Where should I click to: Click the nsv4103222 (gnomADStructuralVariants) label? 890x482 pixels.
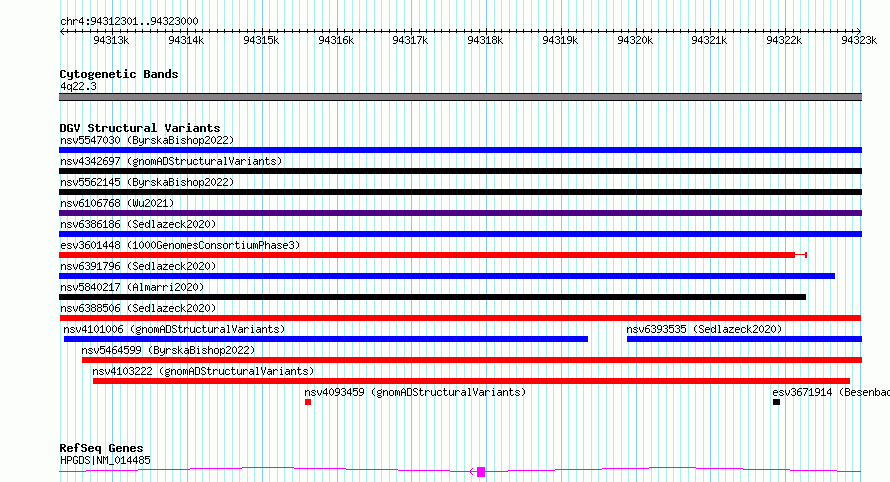tap(203, 371)
